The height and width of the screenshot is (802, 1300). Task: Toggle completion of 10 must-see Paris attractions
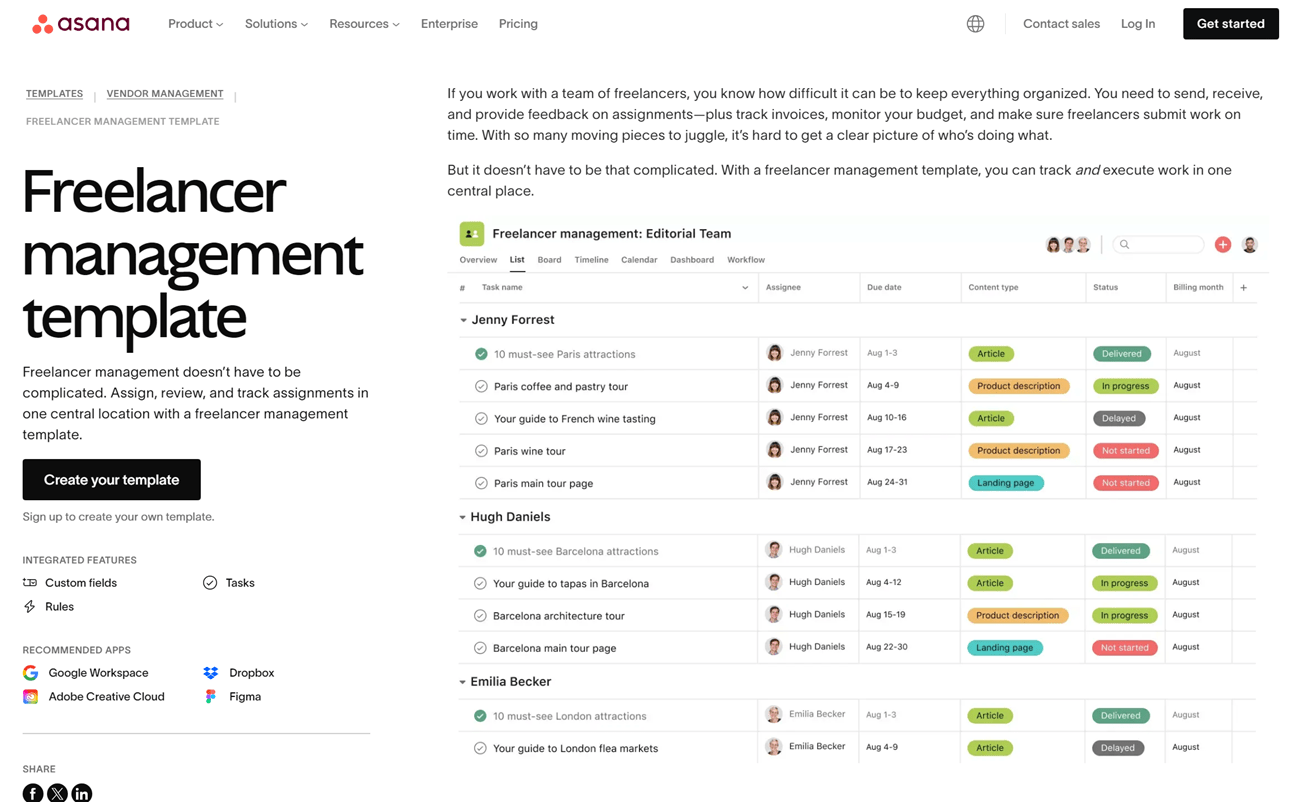coord(481,354)
